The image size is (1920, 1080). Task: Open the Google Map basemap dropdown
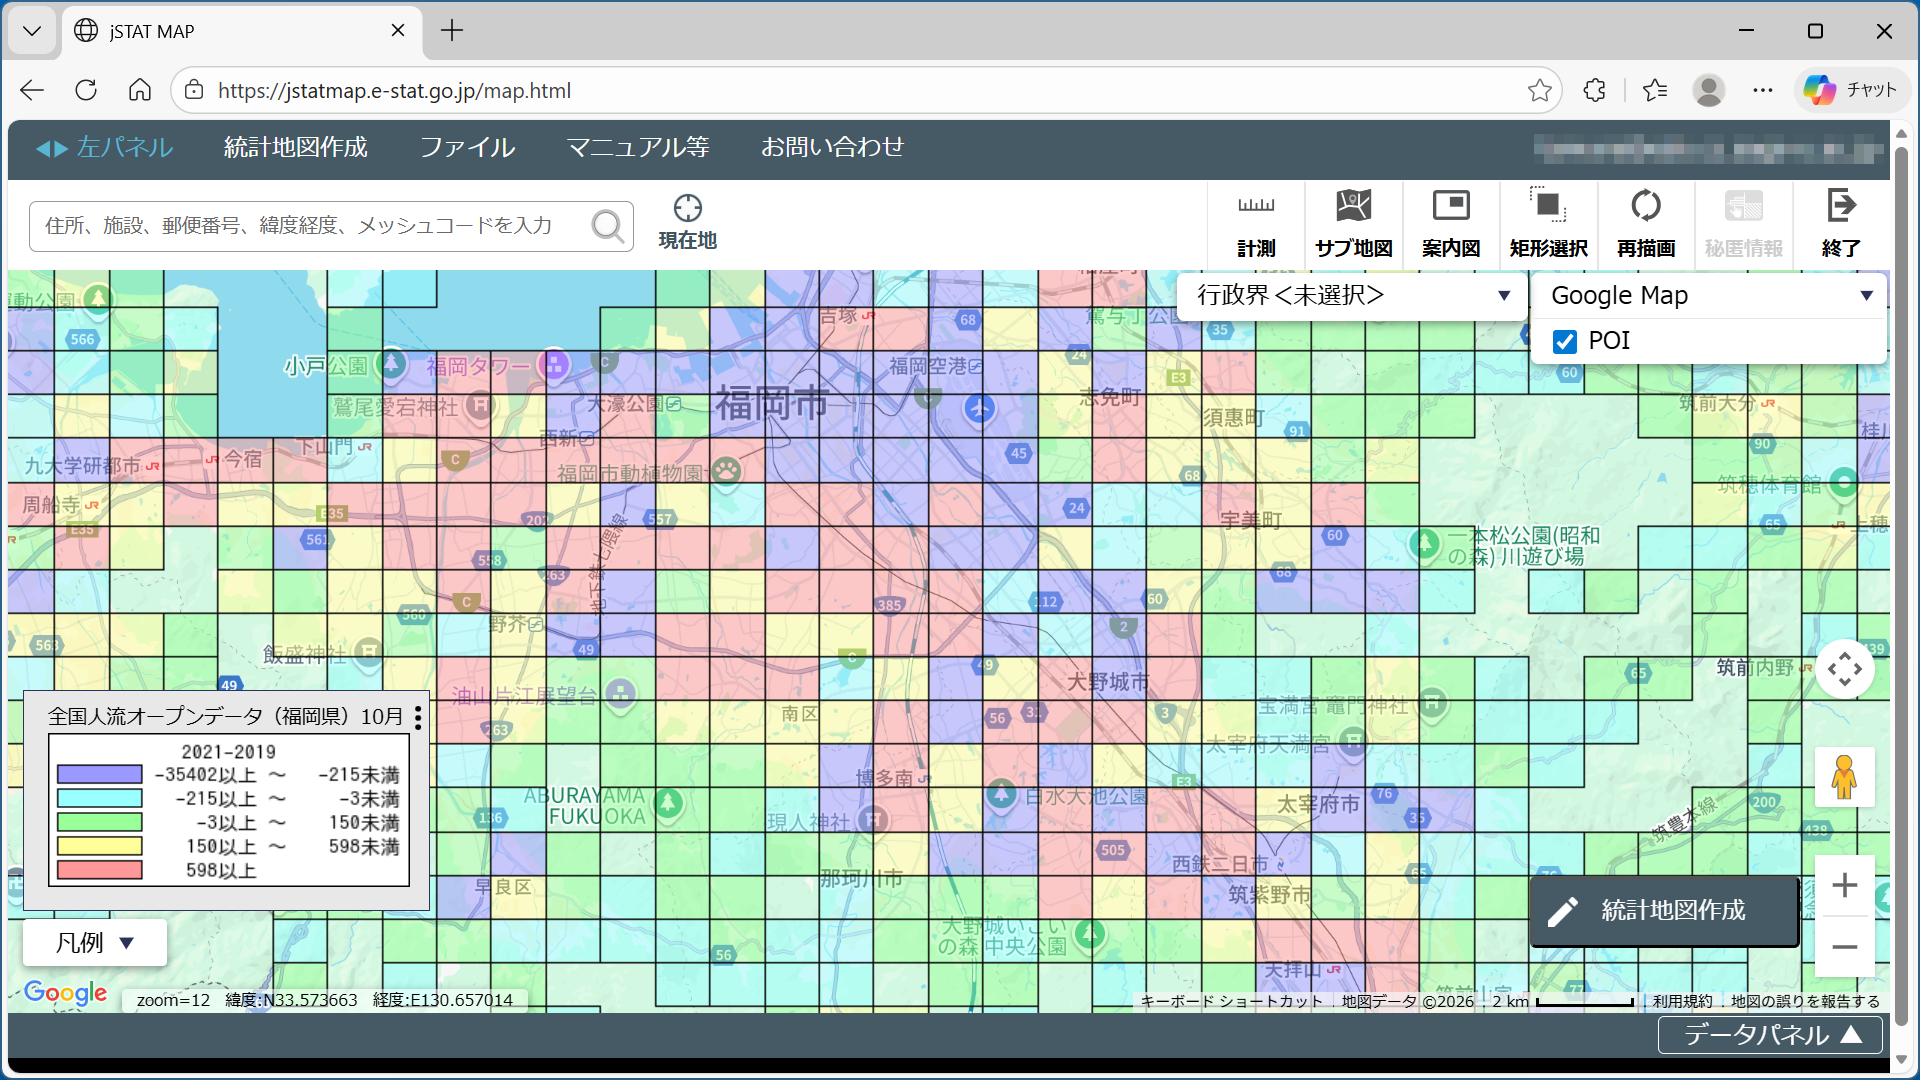coord(1710,296)
